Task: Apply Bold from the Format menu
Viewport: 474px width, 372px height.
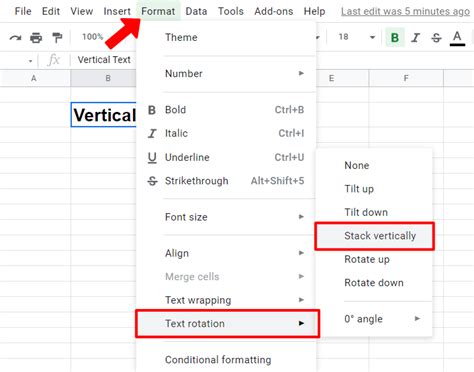Action: coord(226,110)
